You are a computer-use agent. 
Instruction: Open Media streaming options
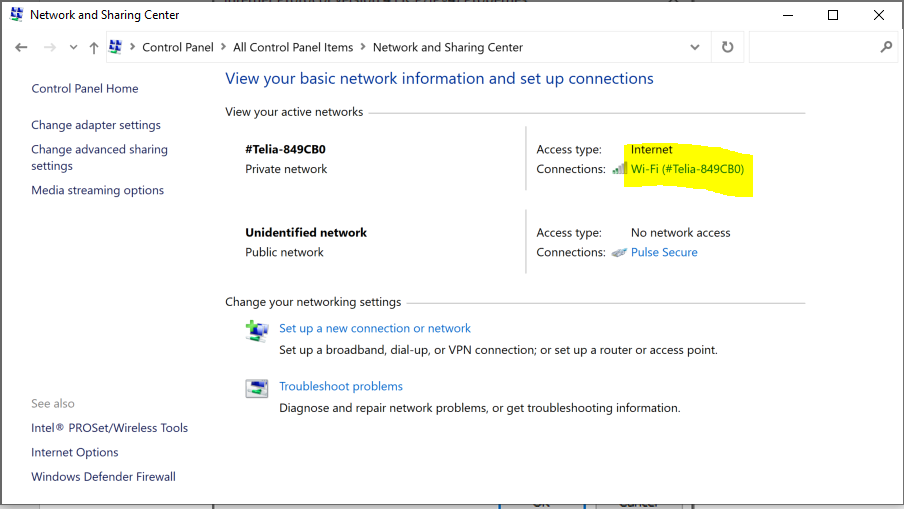[97, 190]
